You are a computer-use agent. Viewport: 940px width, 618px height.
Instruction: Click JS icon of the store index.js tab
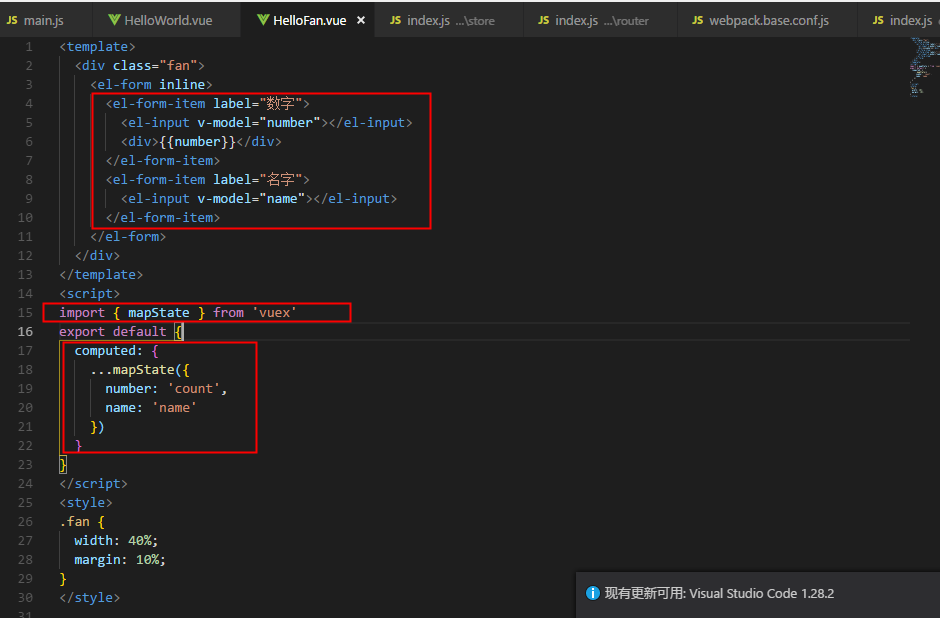[x=395, y=20]
